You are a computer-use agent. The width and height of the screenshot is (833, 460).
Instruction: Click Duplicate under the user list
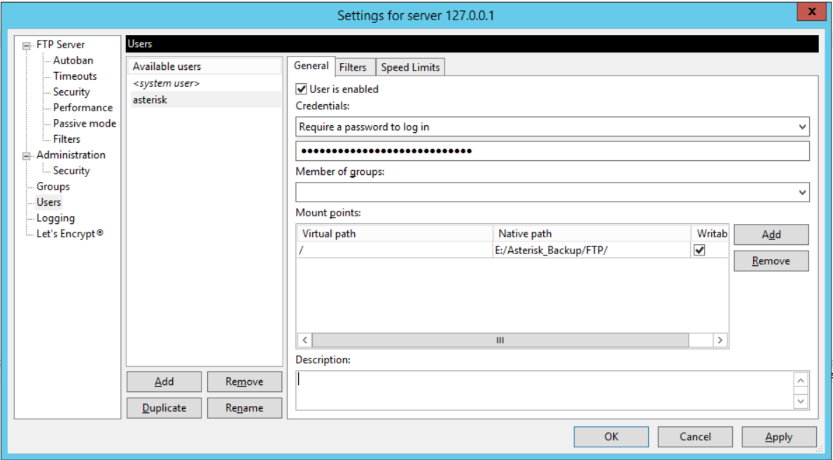164,408
